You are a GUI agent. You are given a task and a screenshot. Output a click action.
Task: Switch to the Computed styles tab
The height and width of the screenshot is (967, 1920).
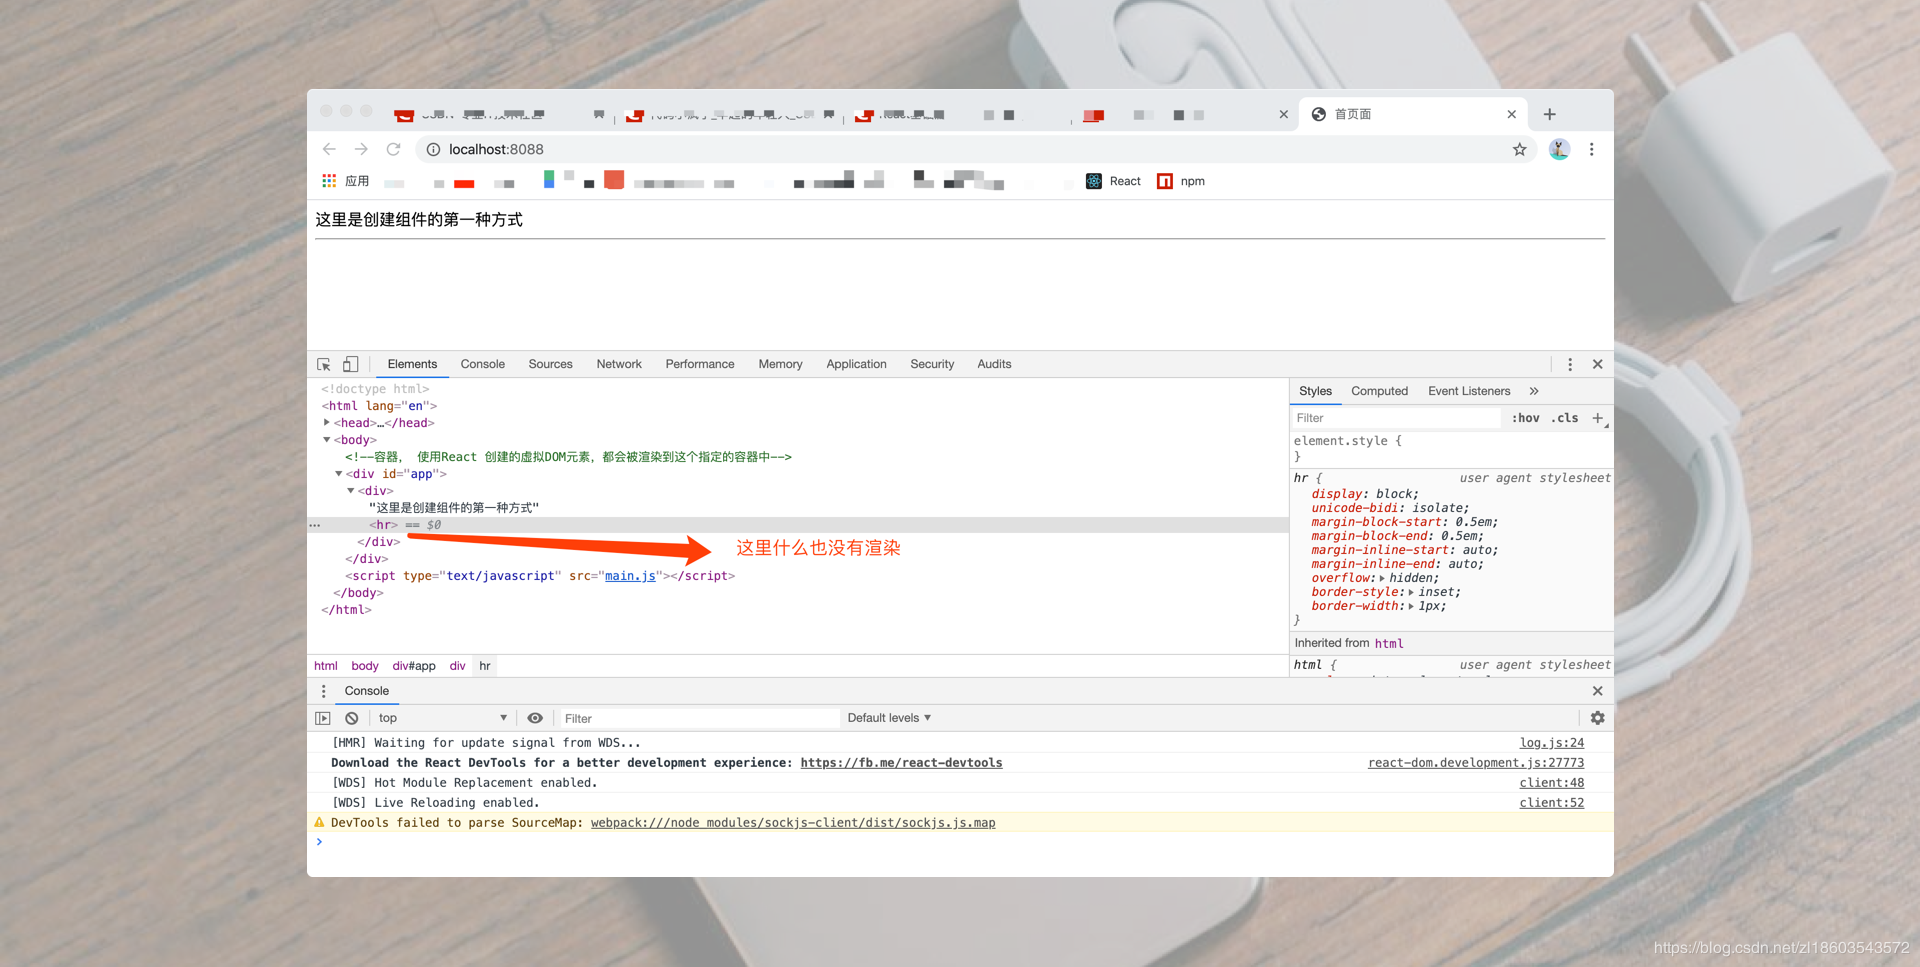pyautogui.click(x=1379, y=391)
